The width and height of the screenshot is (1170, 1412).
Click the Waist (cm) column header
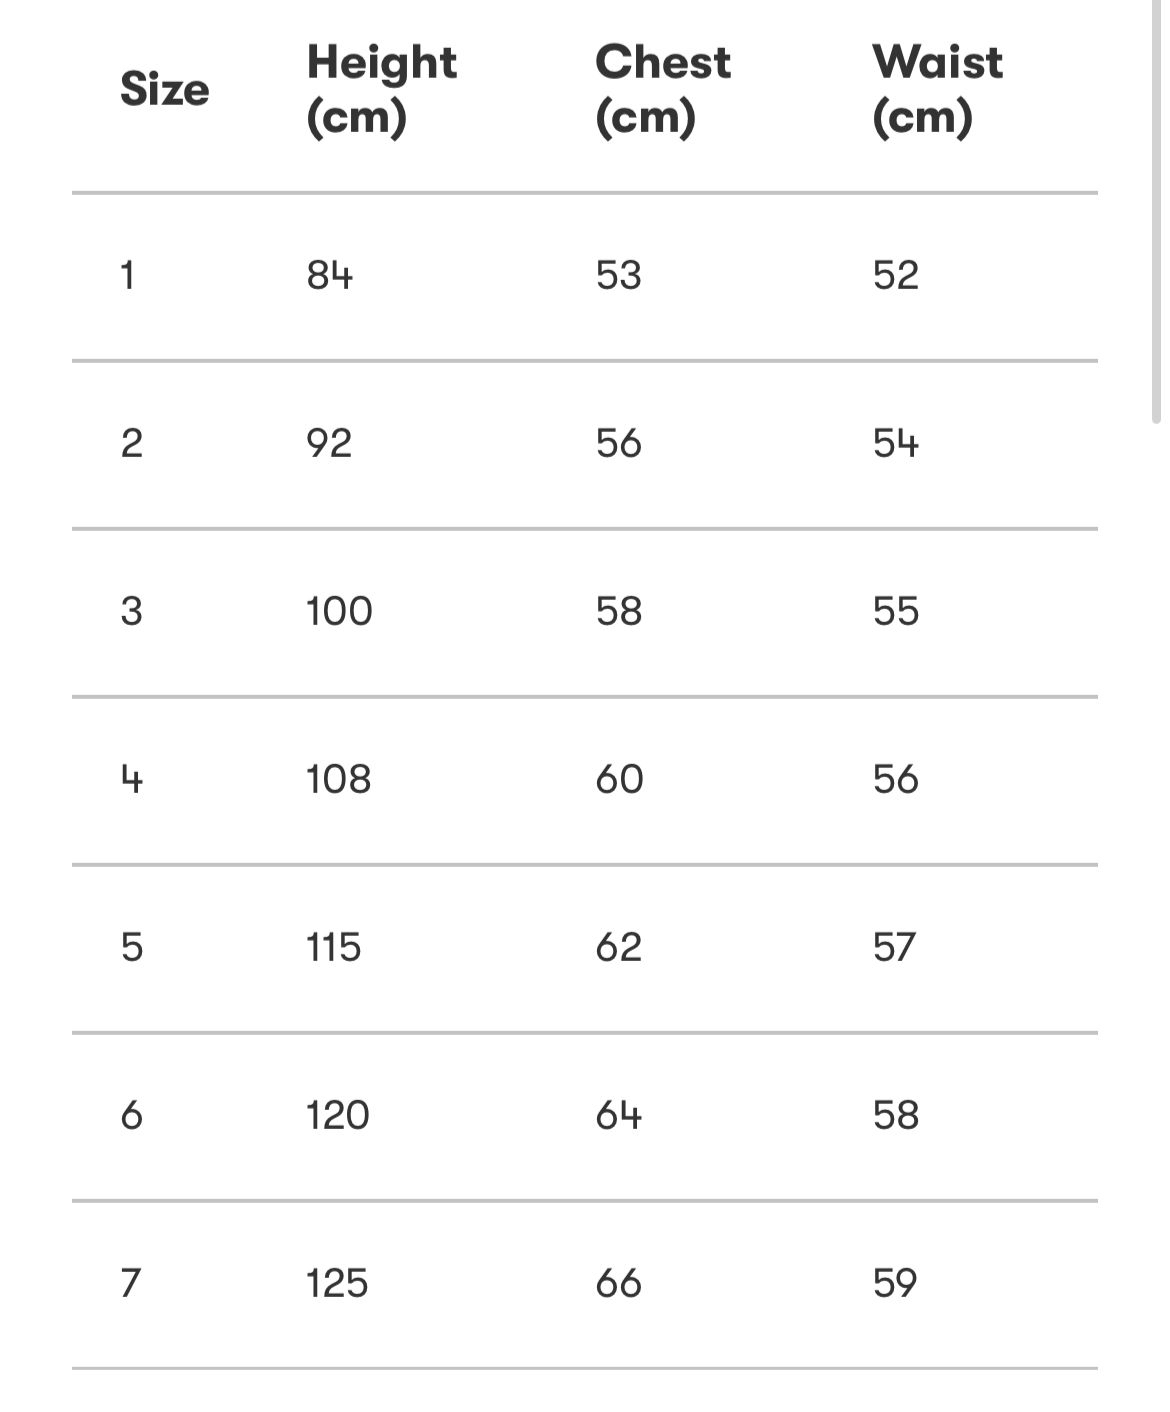(938, 90)
